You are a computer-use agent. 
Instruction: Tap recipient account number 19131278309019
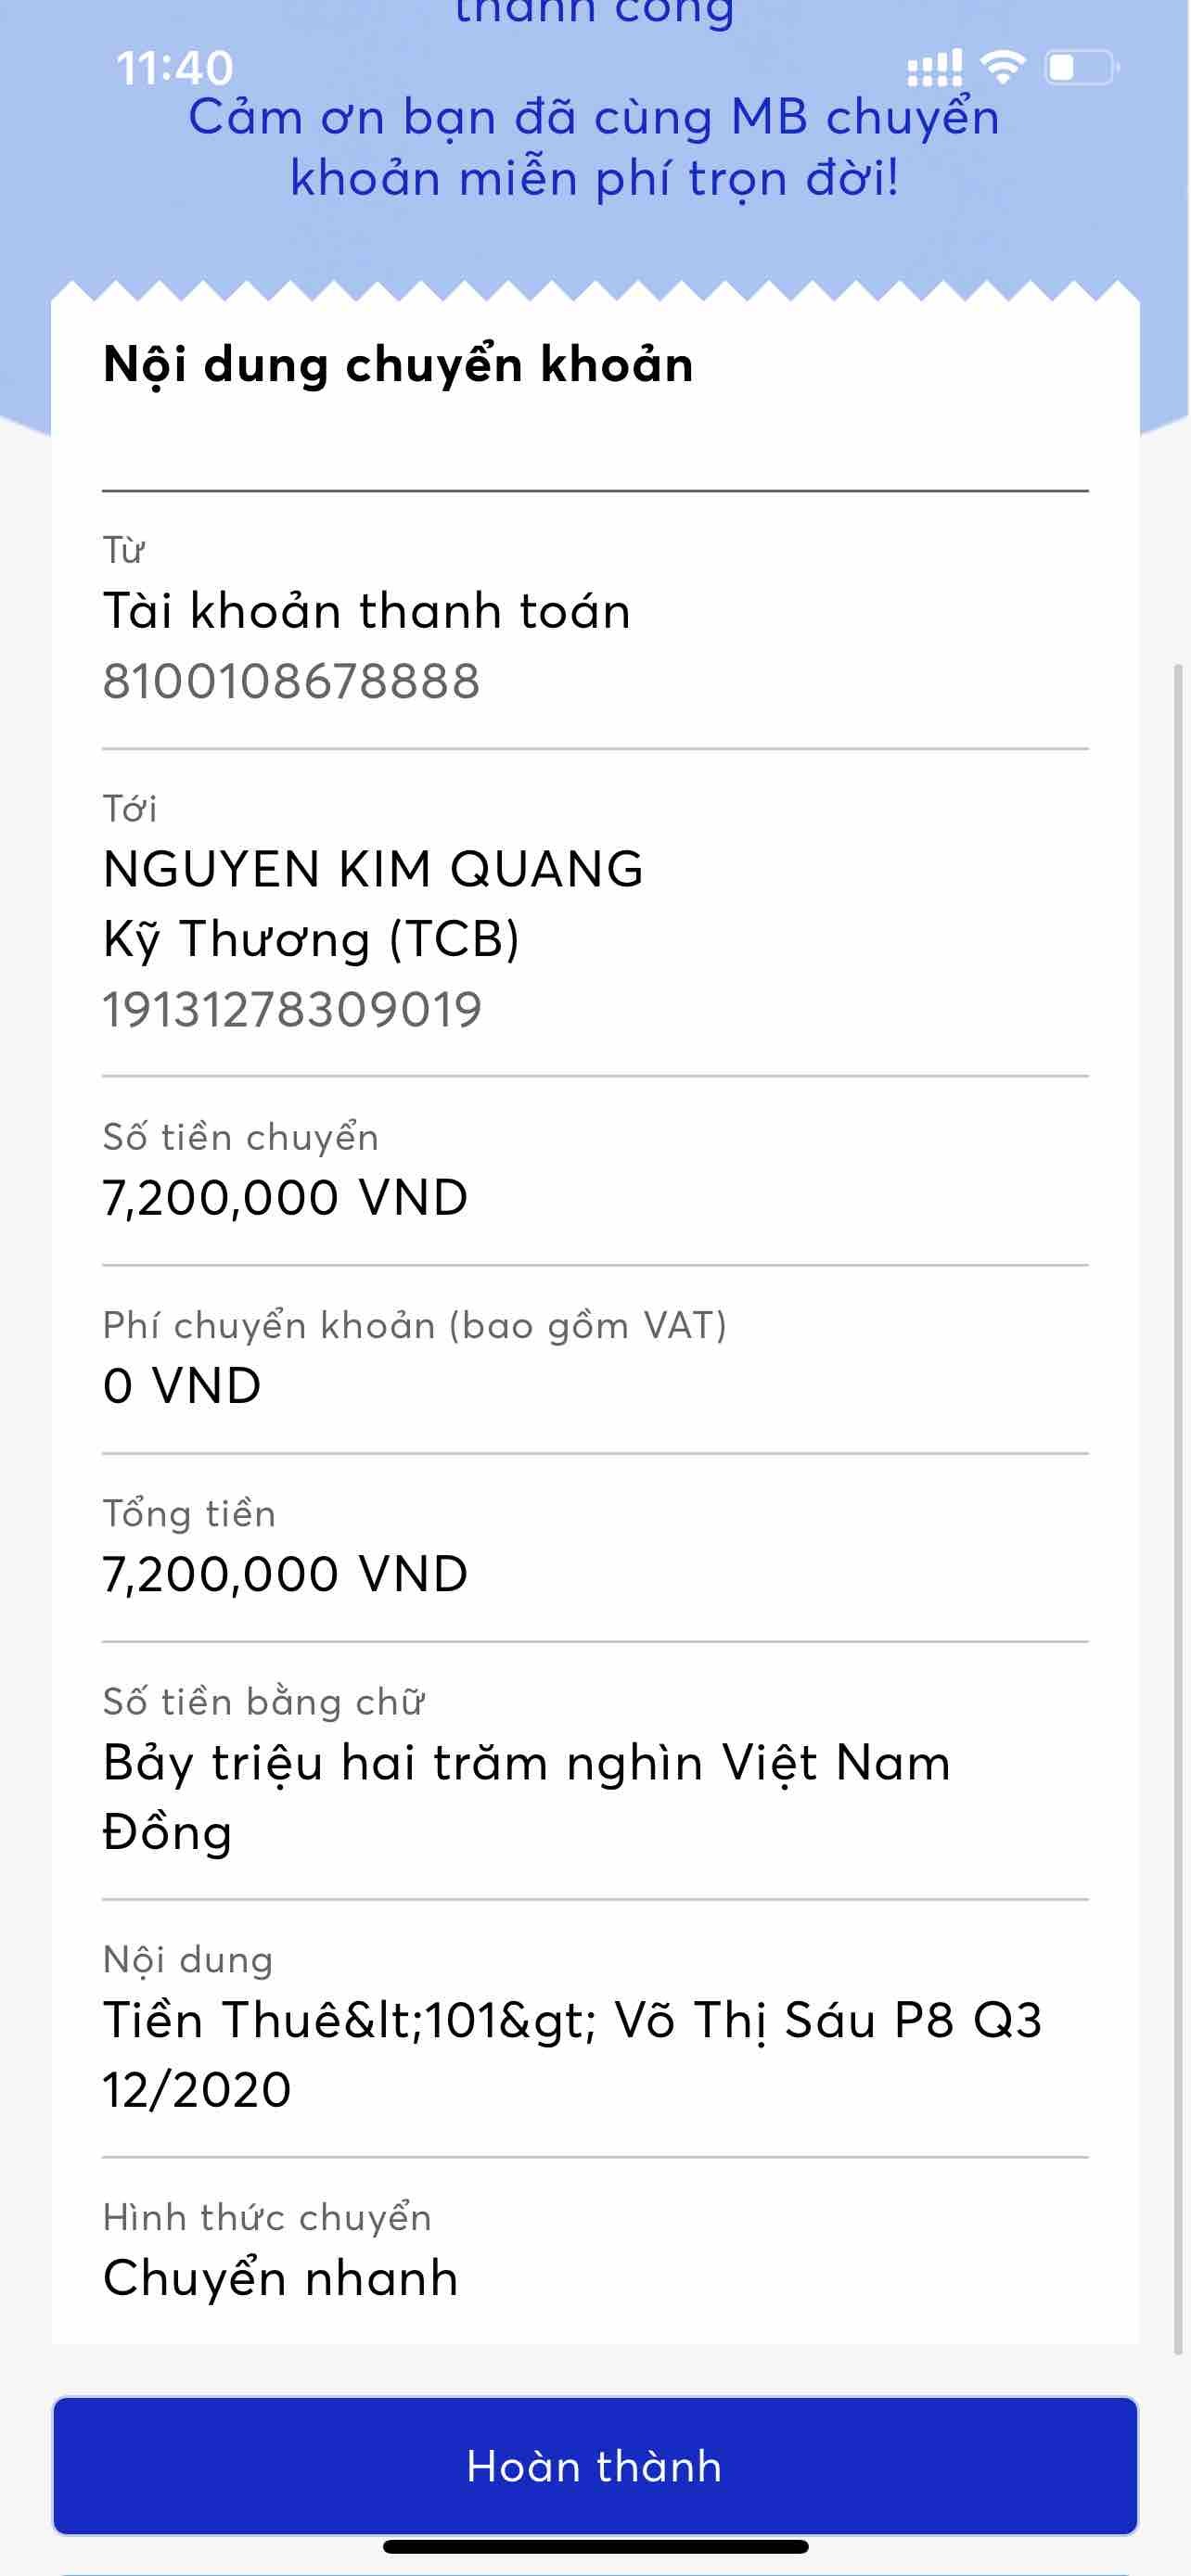pos(292,1009)
